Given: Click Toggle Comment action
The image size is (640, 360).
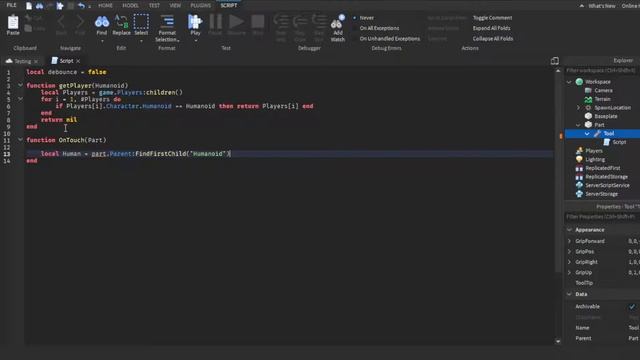Looking at the screenshot, I should pyautogui.click(x=492, y=18).
